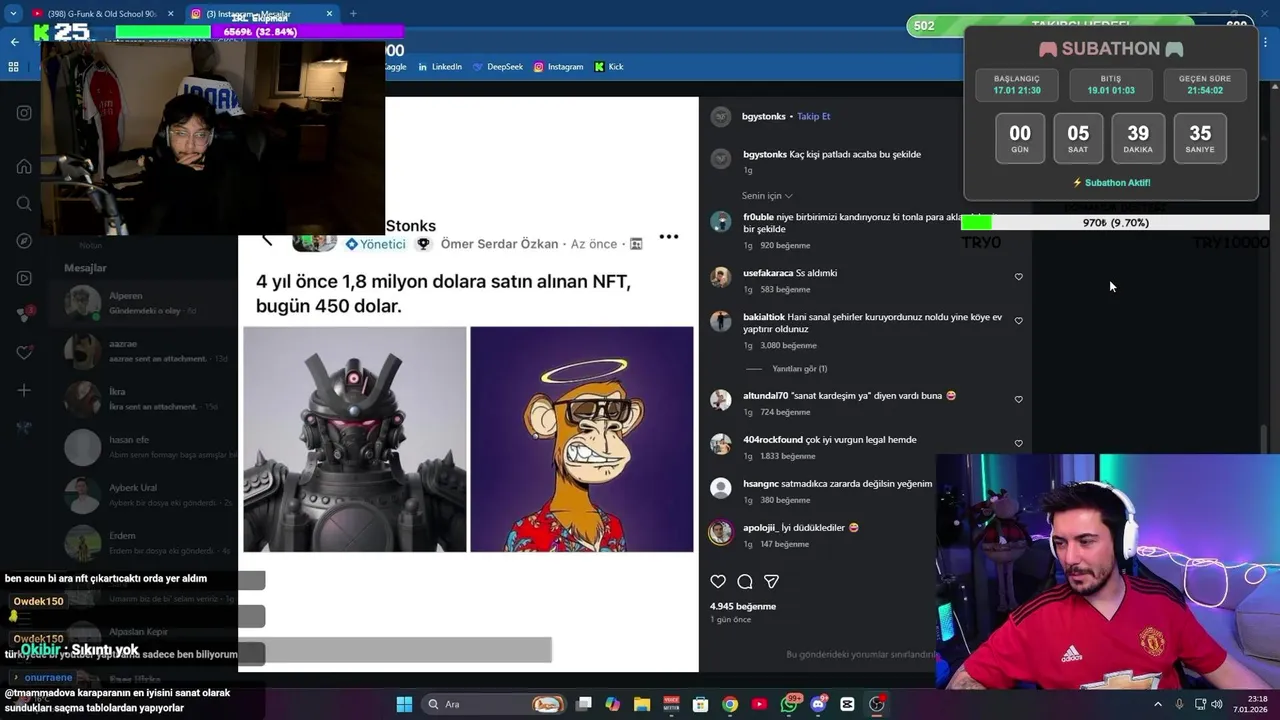This screenshot has height=720, width=1280.
Task: Open the DeepSeek bookmark
Action: coord(498,67)
